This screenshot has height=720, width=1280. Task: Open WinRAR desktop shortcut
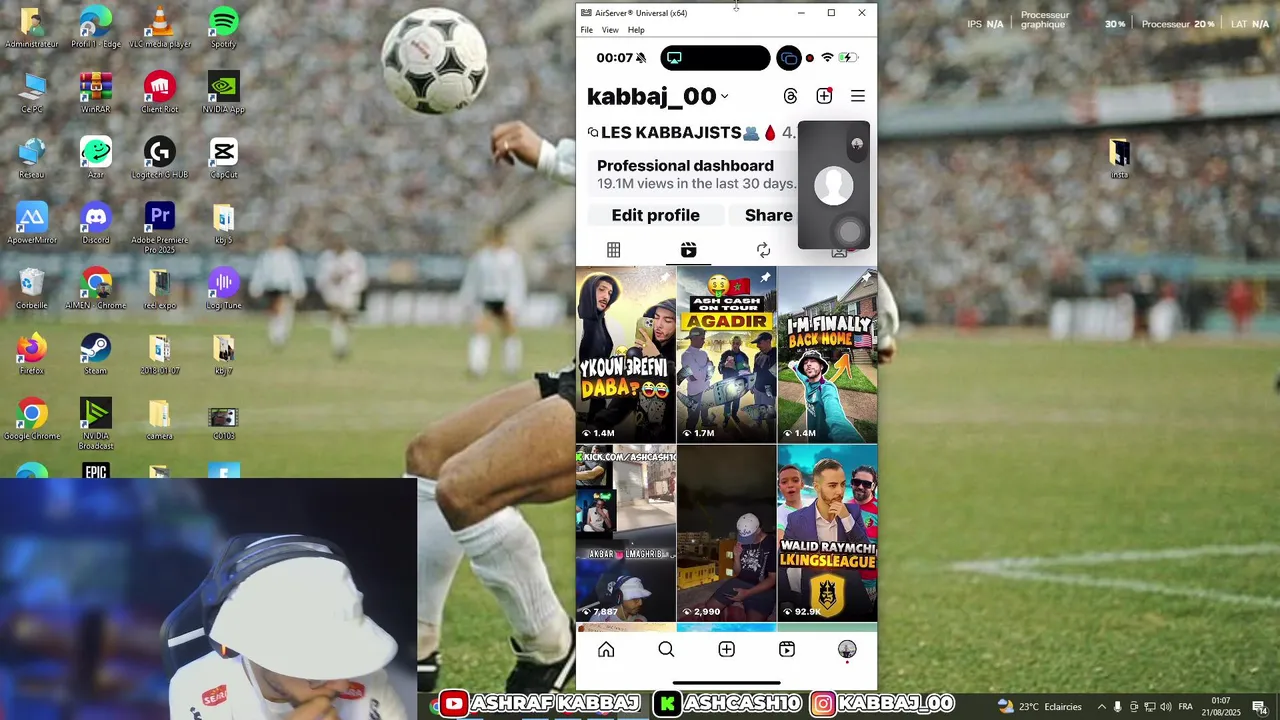[96, 93]
